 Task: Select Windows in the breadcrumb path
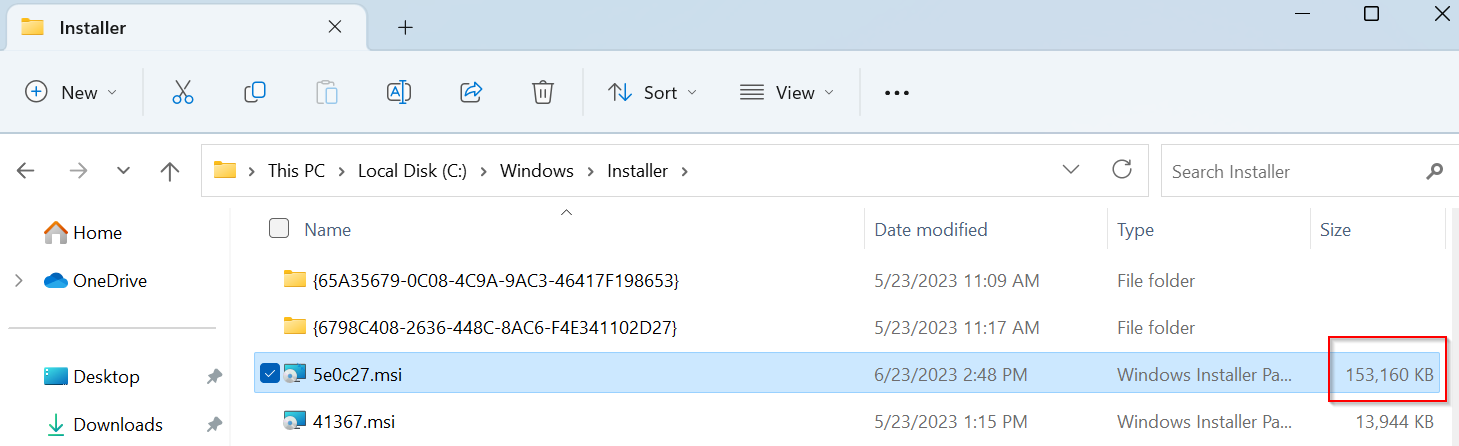click(x=537, y=171)
